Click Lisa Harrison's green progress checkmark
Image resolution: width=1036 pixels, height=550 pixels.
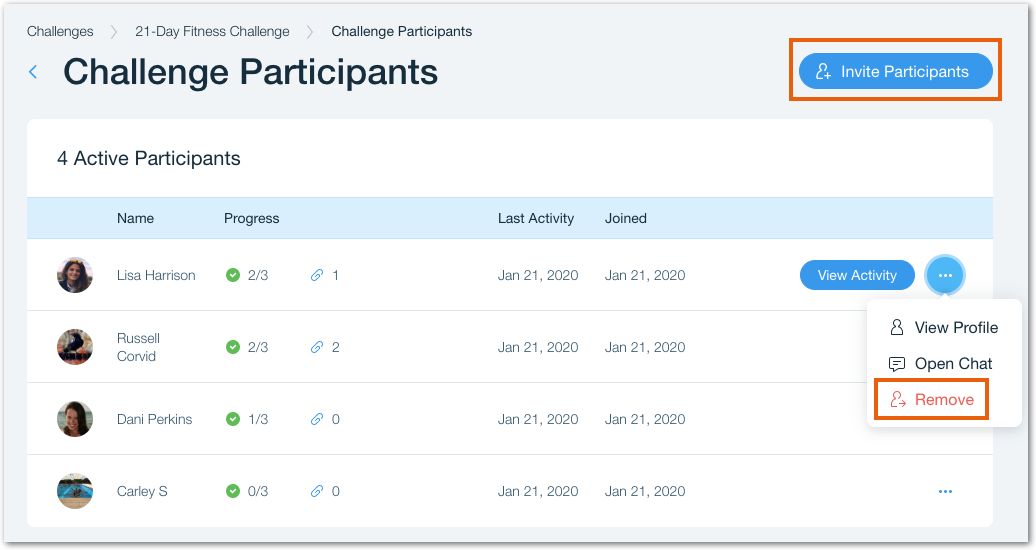233,275
